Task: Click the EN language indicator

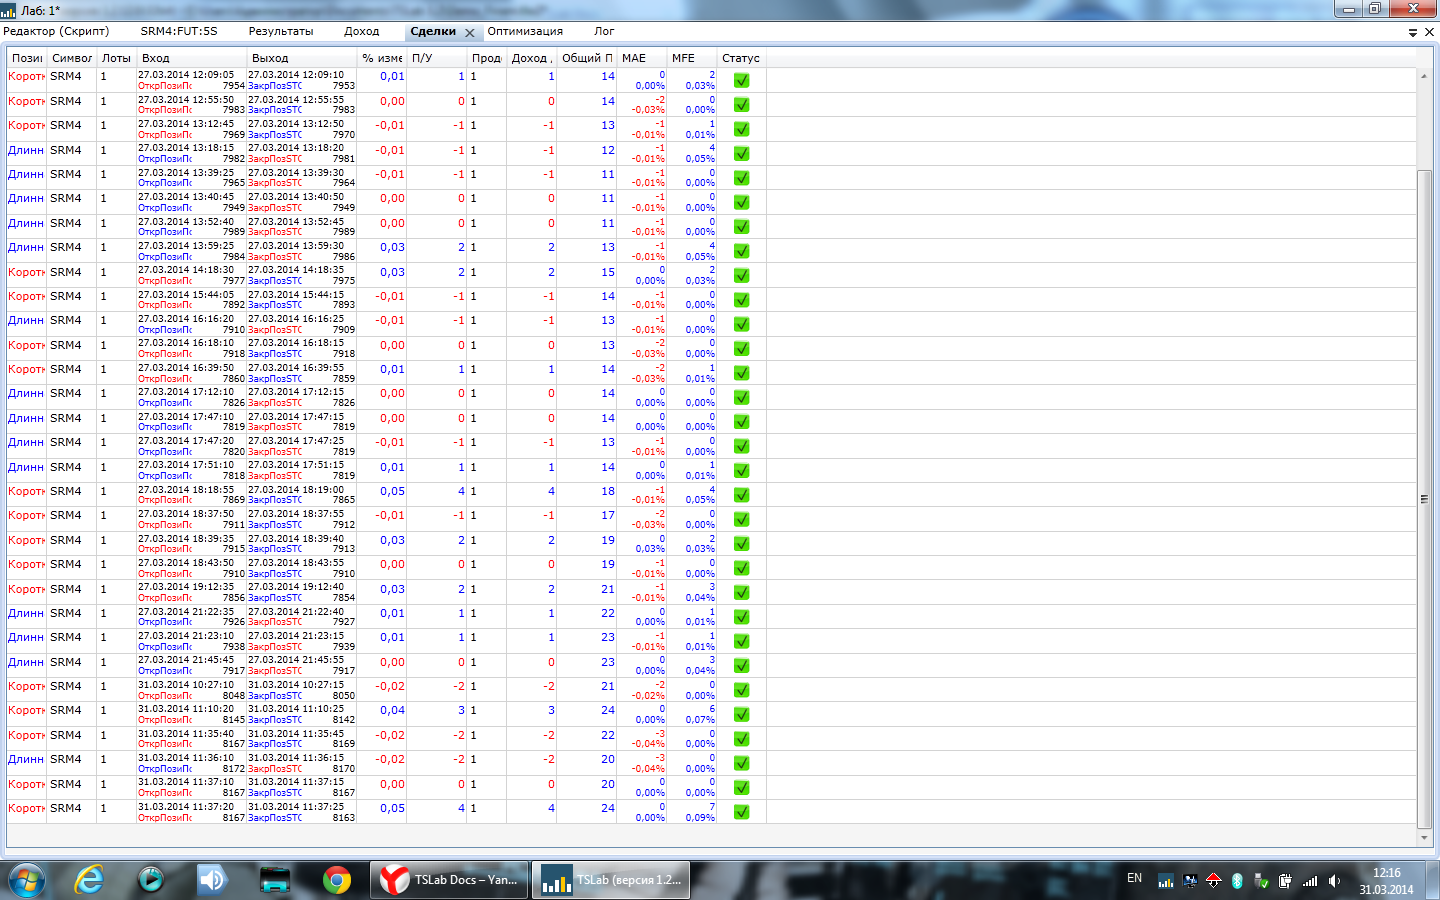Action: click(x=1134, y=878)
